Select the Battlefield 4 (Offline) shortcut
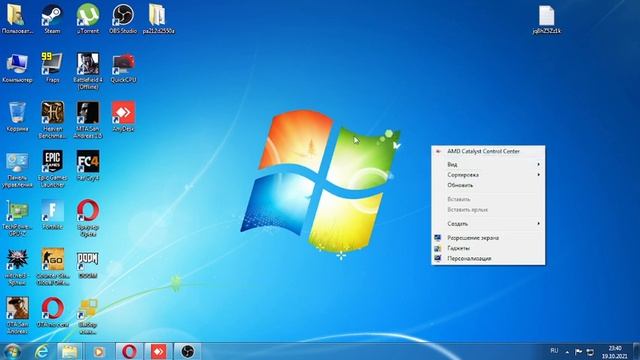Screen dimensions: 640x360 click(x=88, y=71)
